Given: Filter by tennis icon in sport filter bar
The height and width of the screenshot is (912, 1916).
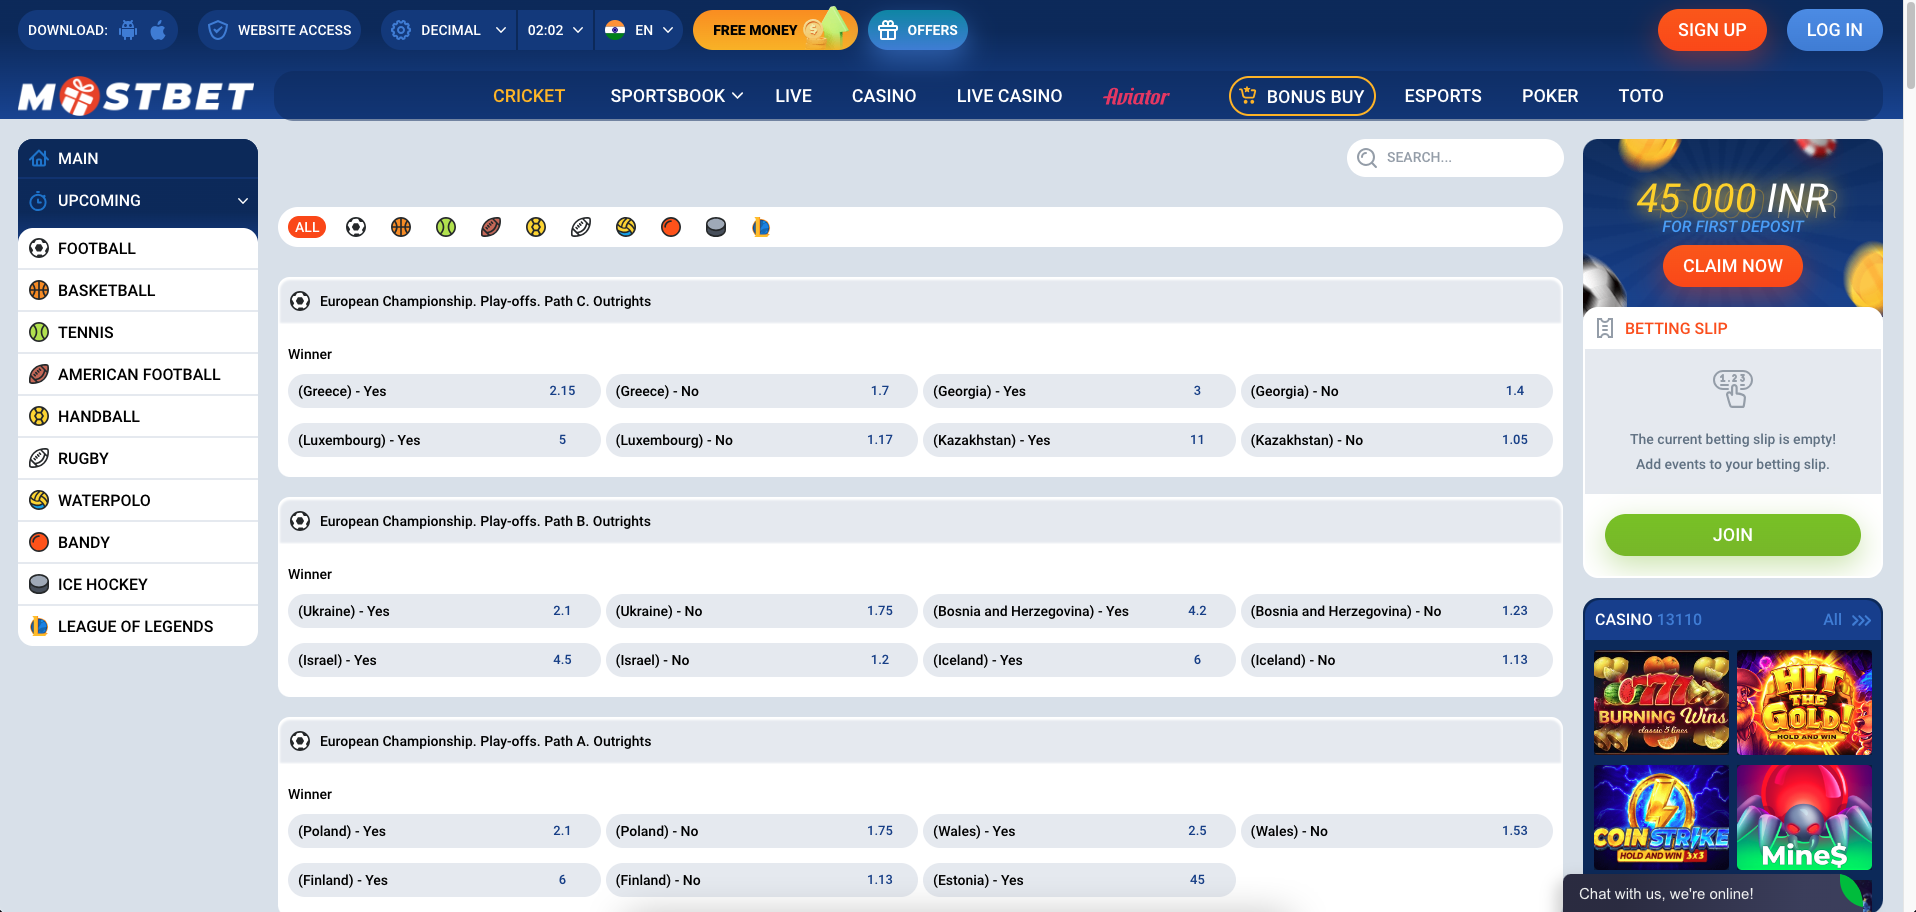Looking at the screenshot, I should click(x=446, y=227).
